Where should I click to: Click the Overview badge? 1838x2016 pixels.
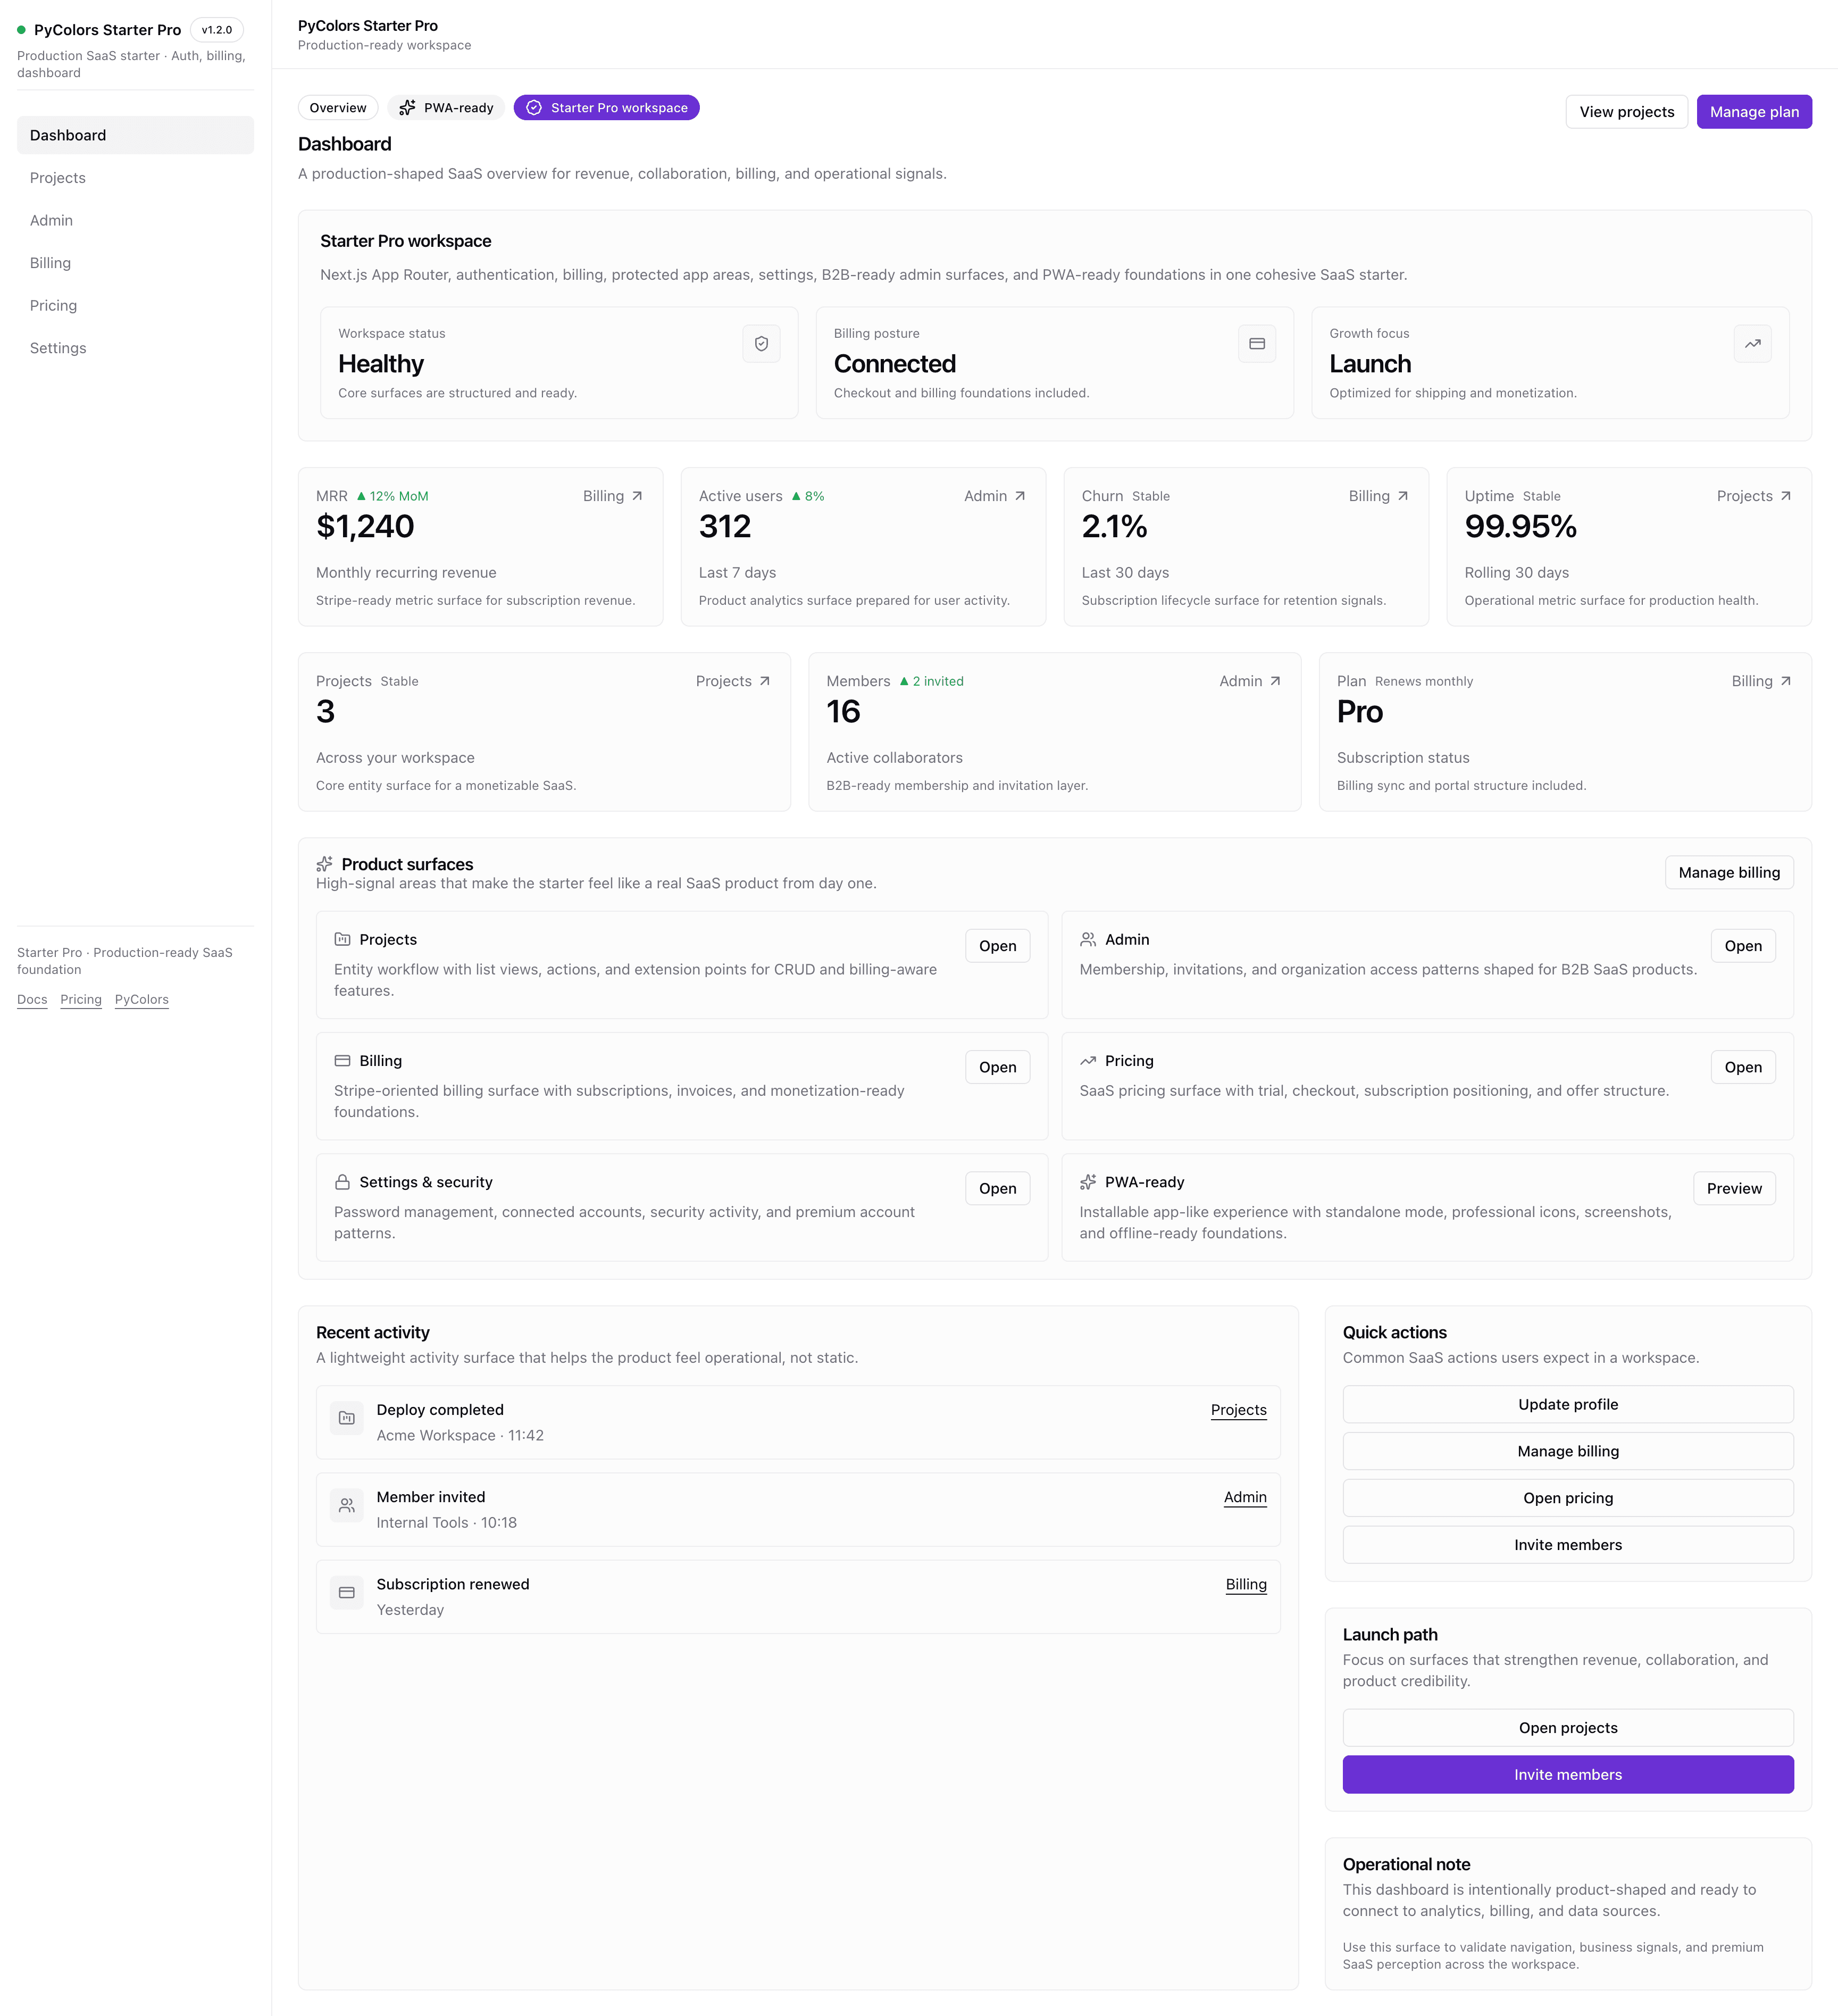[x=338, y=108]
